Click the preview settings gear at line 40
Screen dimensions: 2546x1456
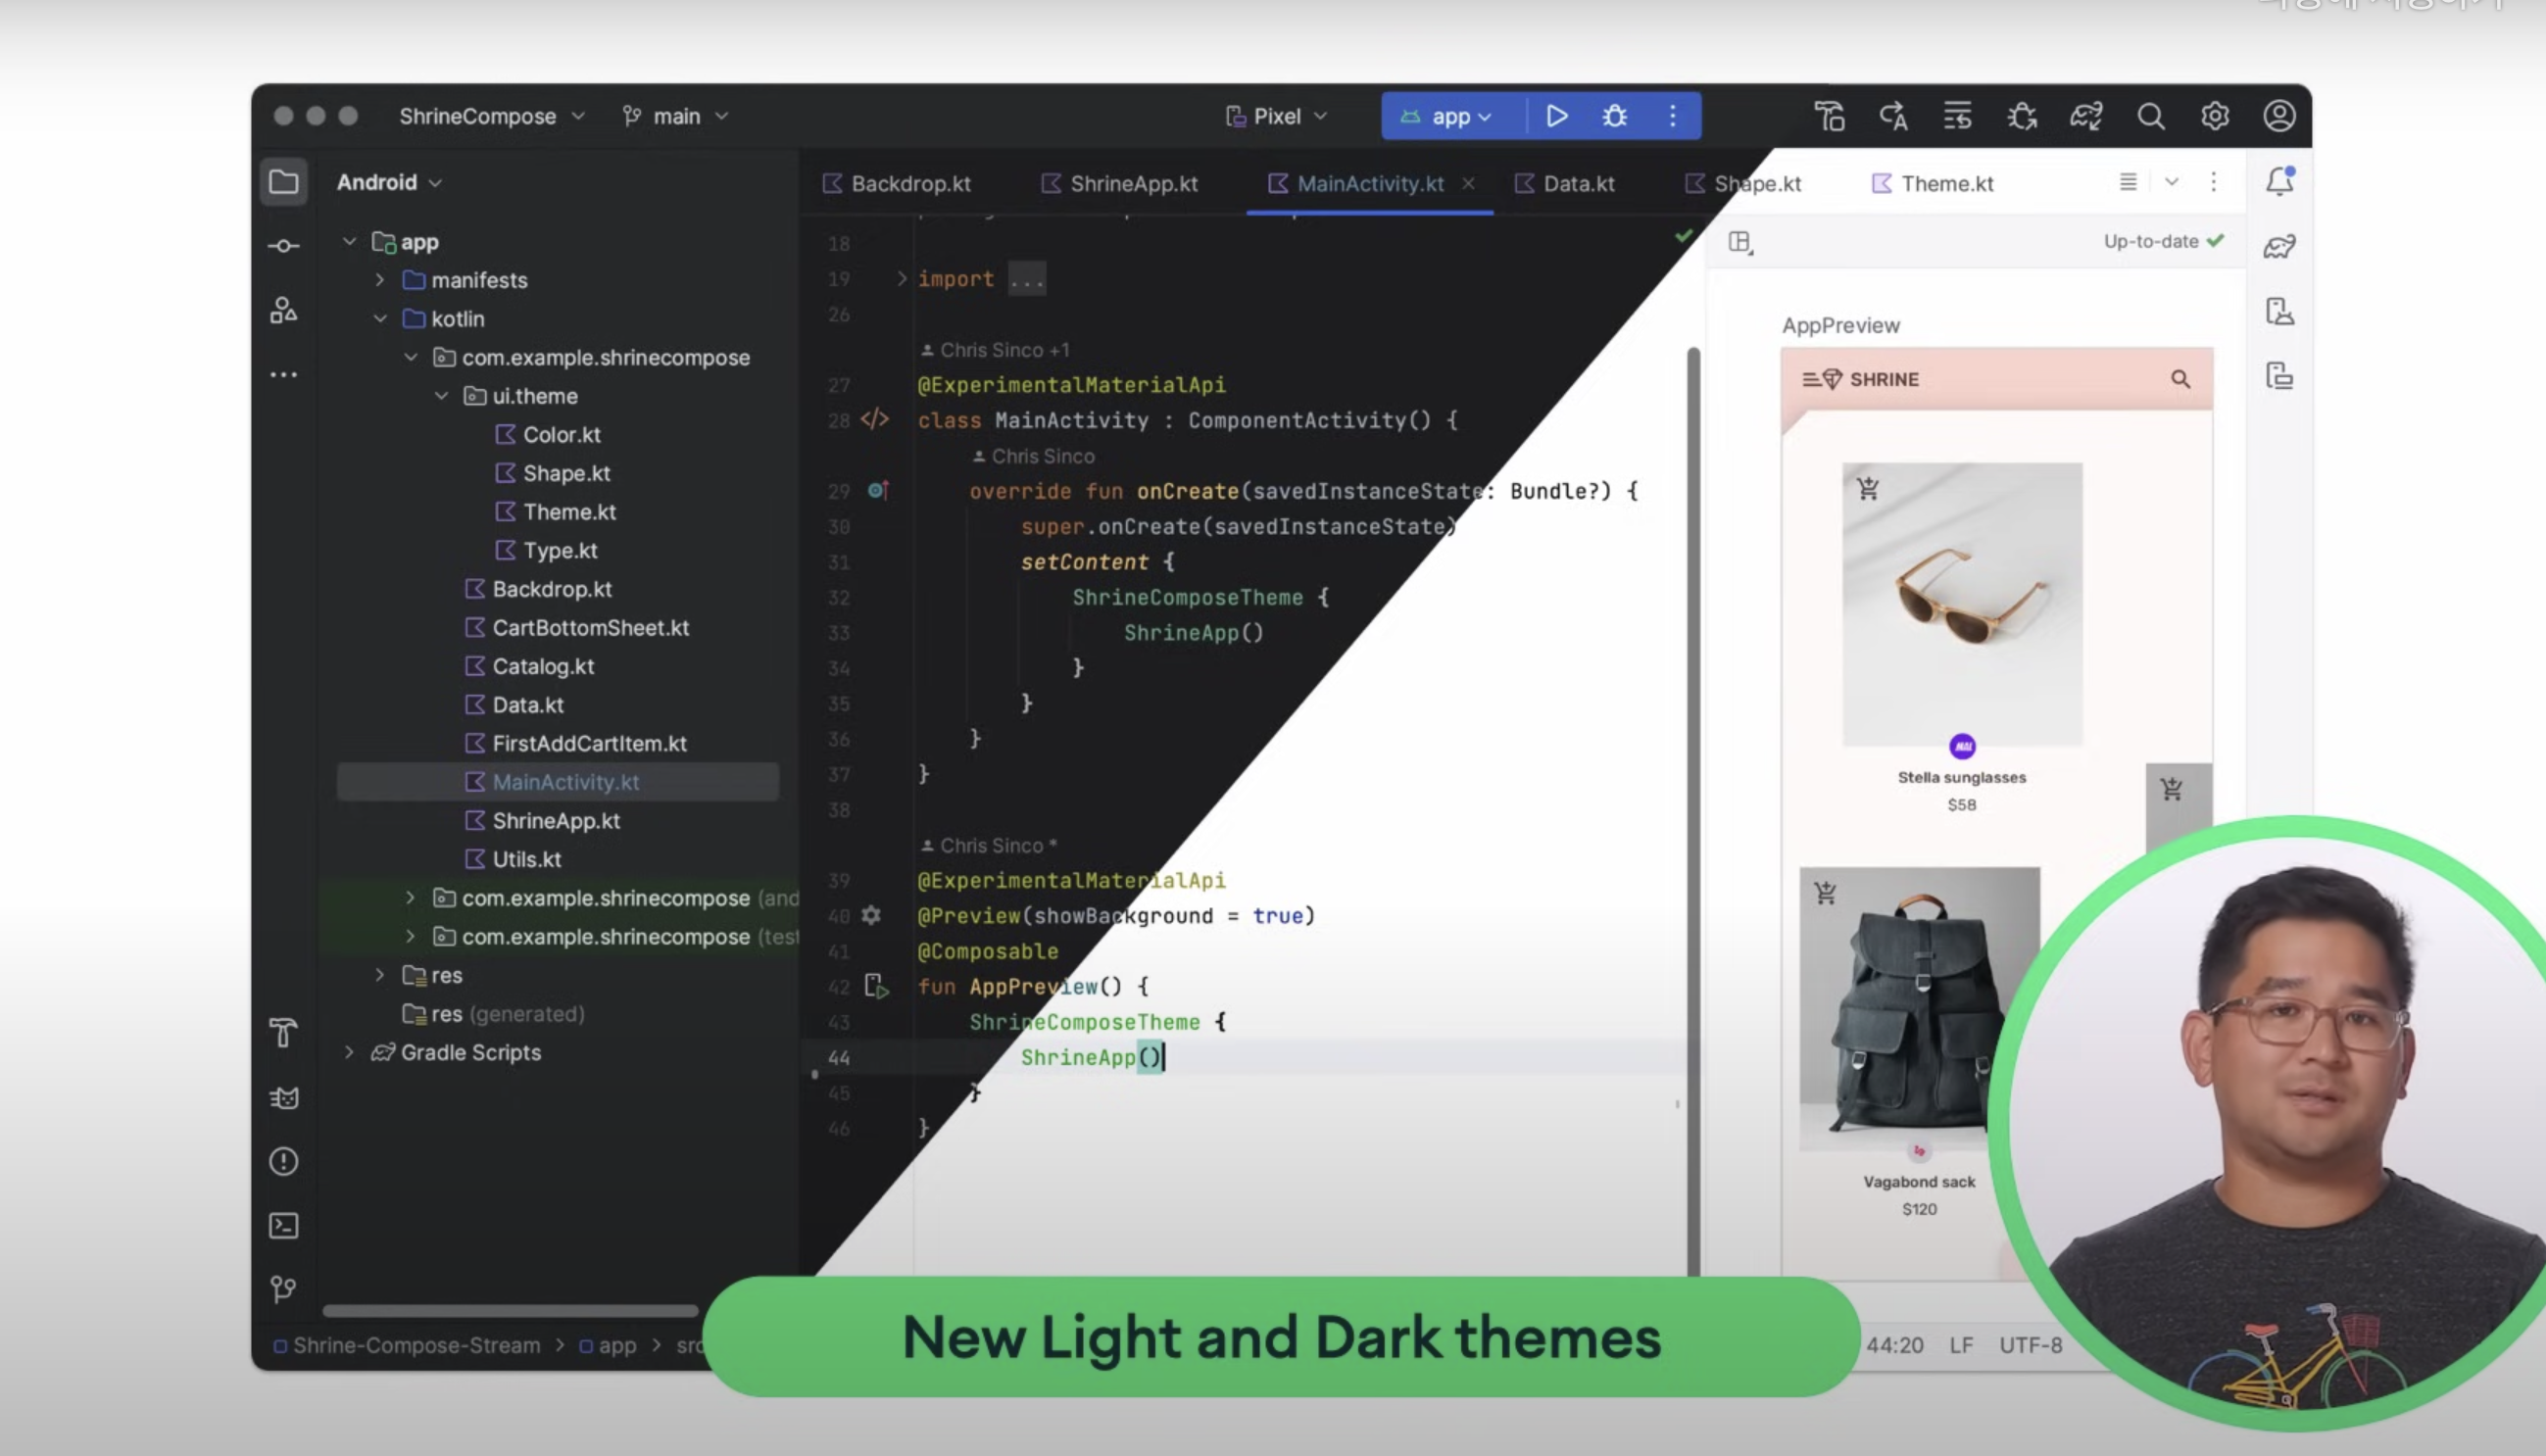pyautogui.click(x=871, y=915)
